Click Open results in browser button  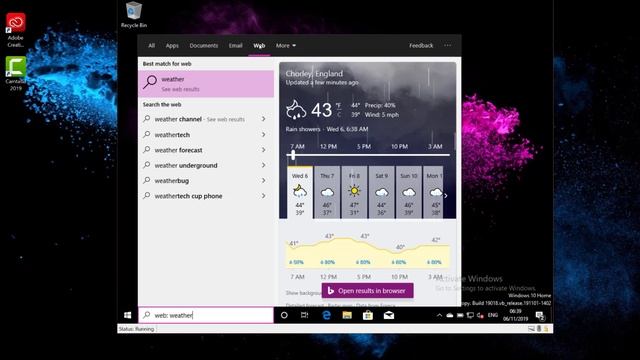[367, 291]
